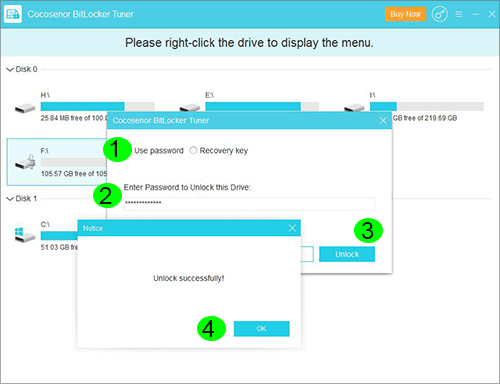
Task: Click the E:\ drive usage bar
Action: (x=262, y=106)
